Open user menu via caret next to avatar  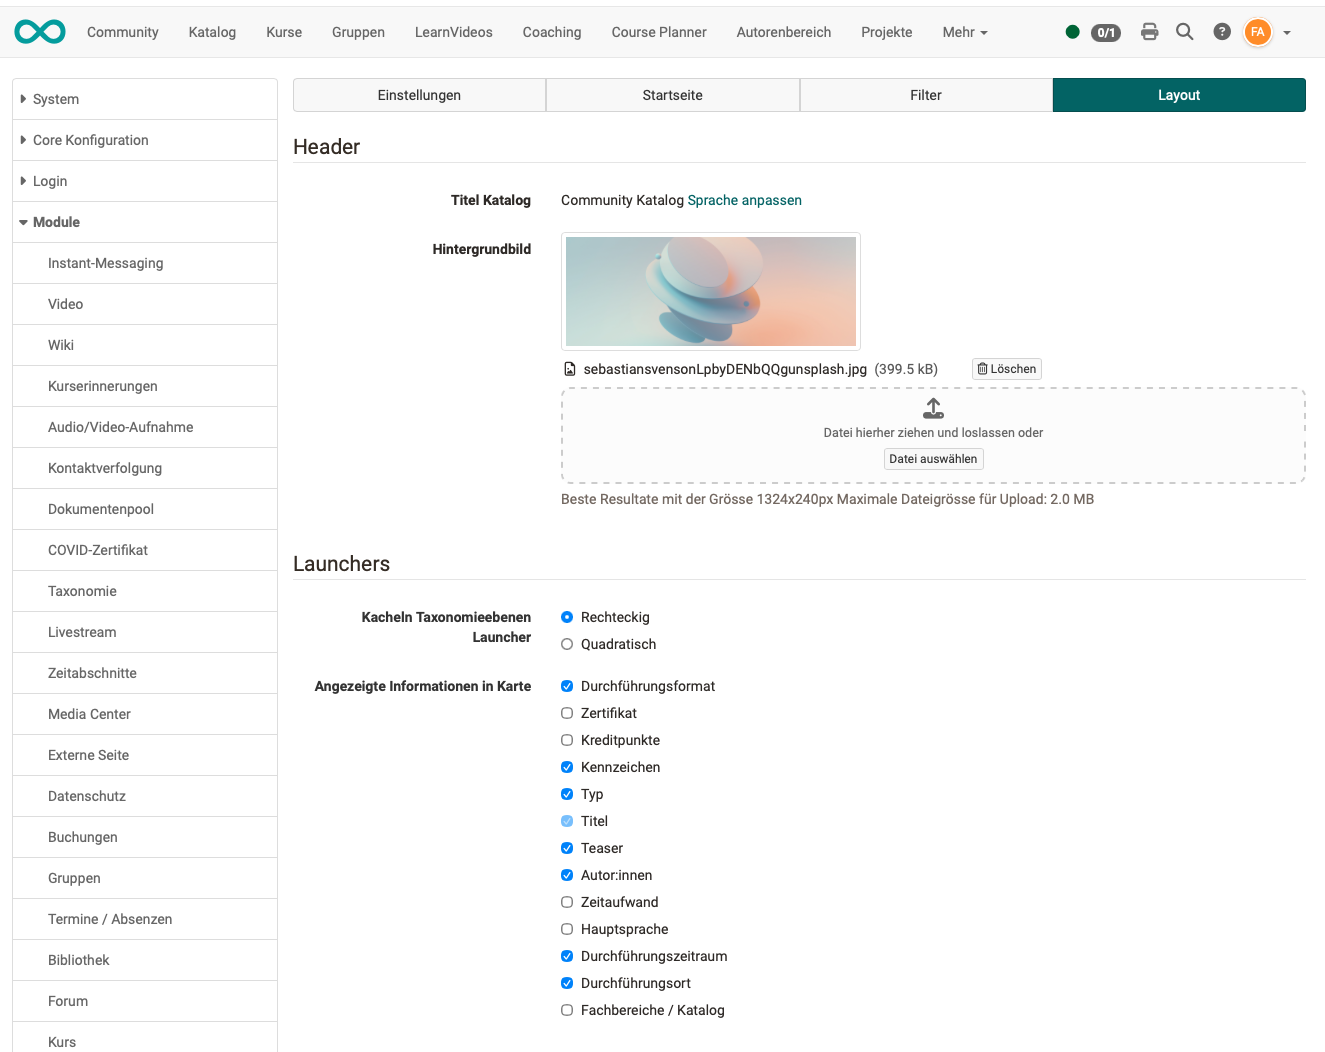pos(1286,31)
